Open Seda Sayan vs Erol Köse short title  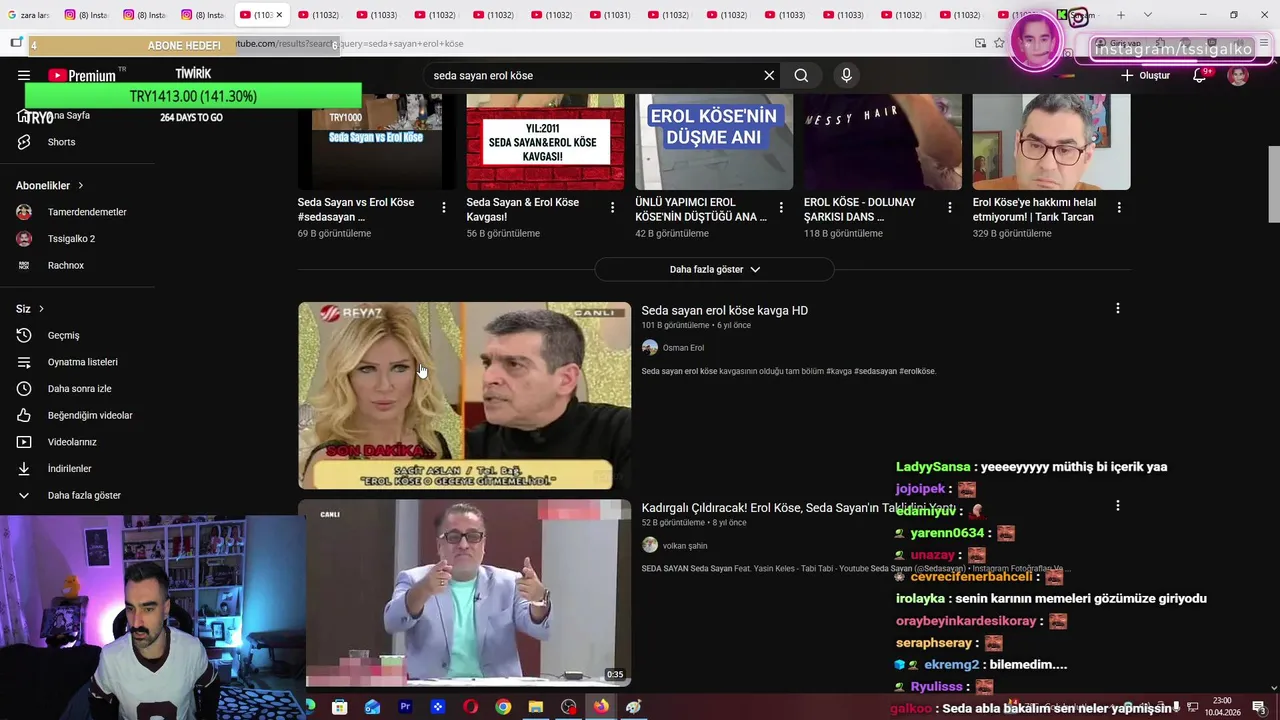(x=356, y=209)
